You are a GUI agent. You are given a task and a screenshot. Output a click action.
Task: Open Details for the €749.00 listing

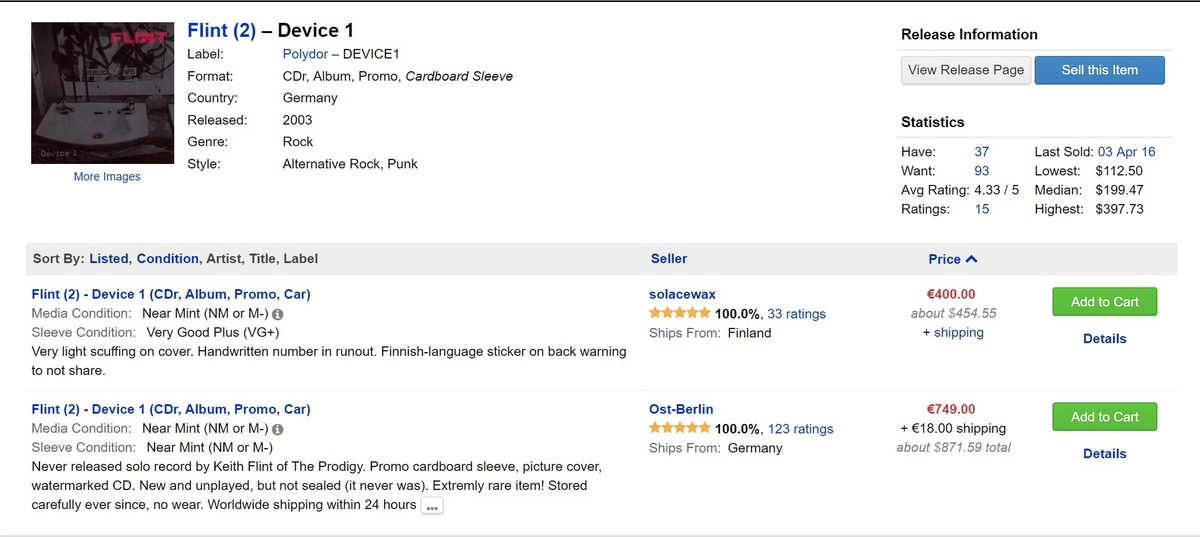1104,454
